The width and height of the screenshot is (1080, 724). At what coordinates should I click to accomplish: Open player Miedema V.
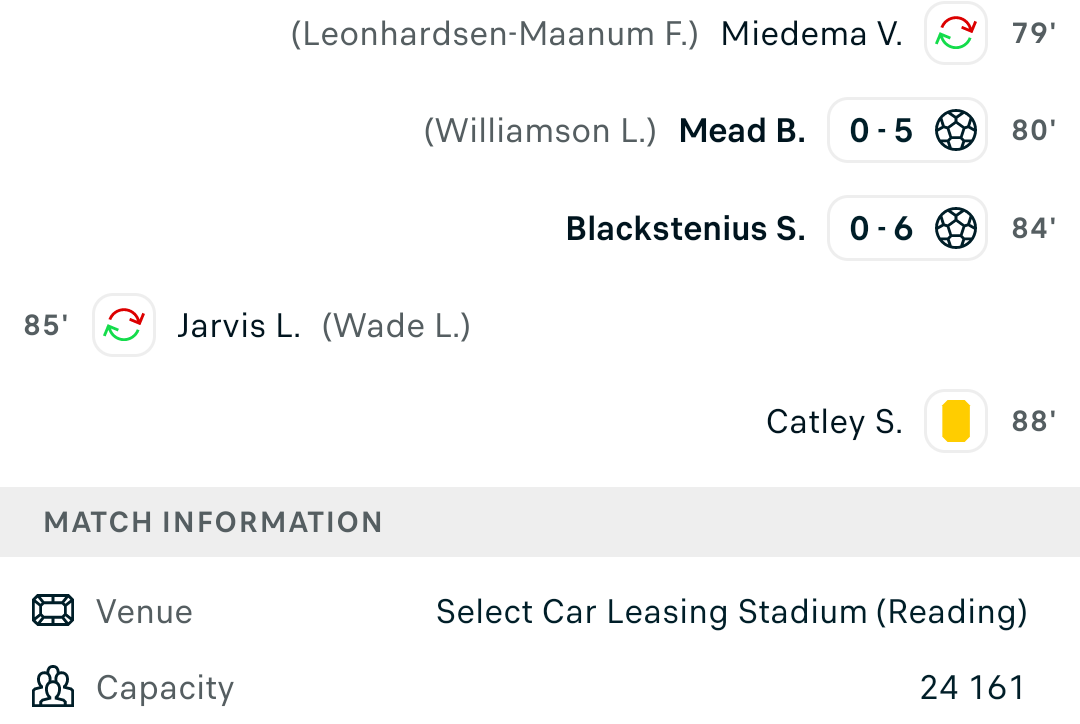(x=811, y=34)
